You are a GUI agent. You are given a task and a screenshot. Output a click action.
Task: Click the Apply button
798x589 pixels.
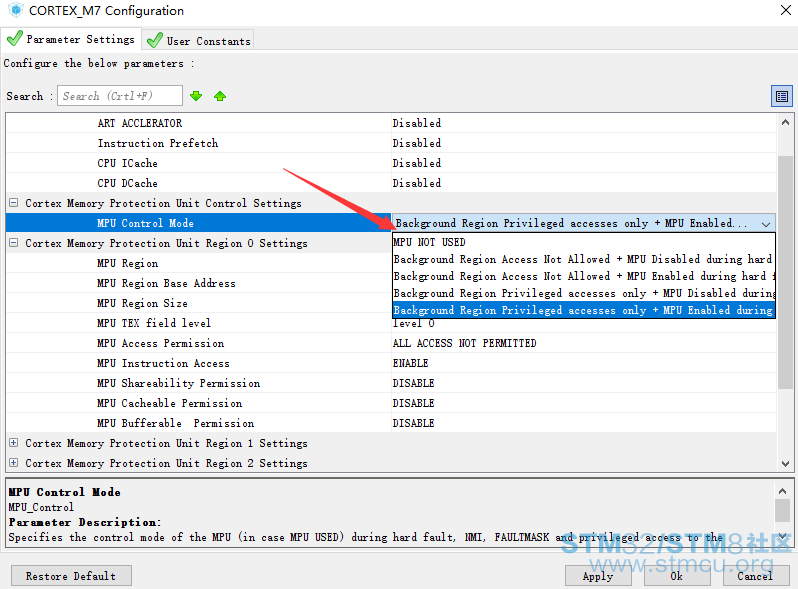[x=598, y=576]
